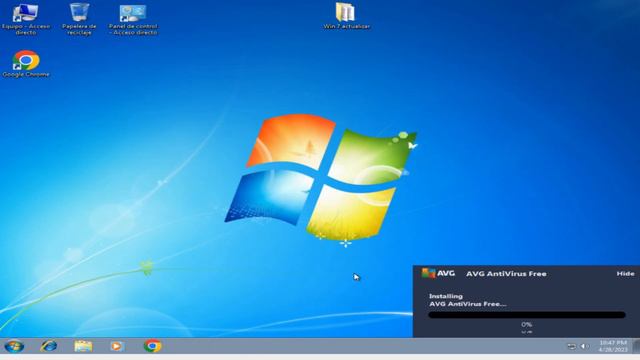
Task: Hide the AVG AntiVirus installer popup
Action: [x=625, y=273]
